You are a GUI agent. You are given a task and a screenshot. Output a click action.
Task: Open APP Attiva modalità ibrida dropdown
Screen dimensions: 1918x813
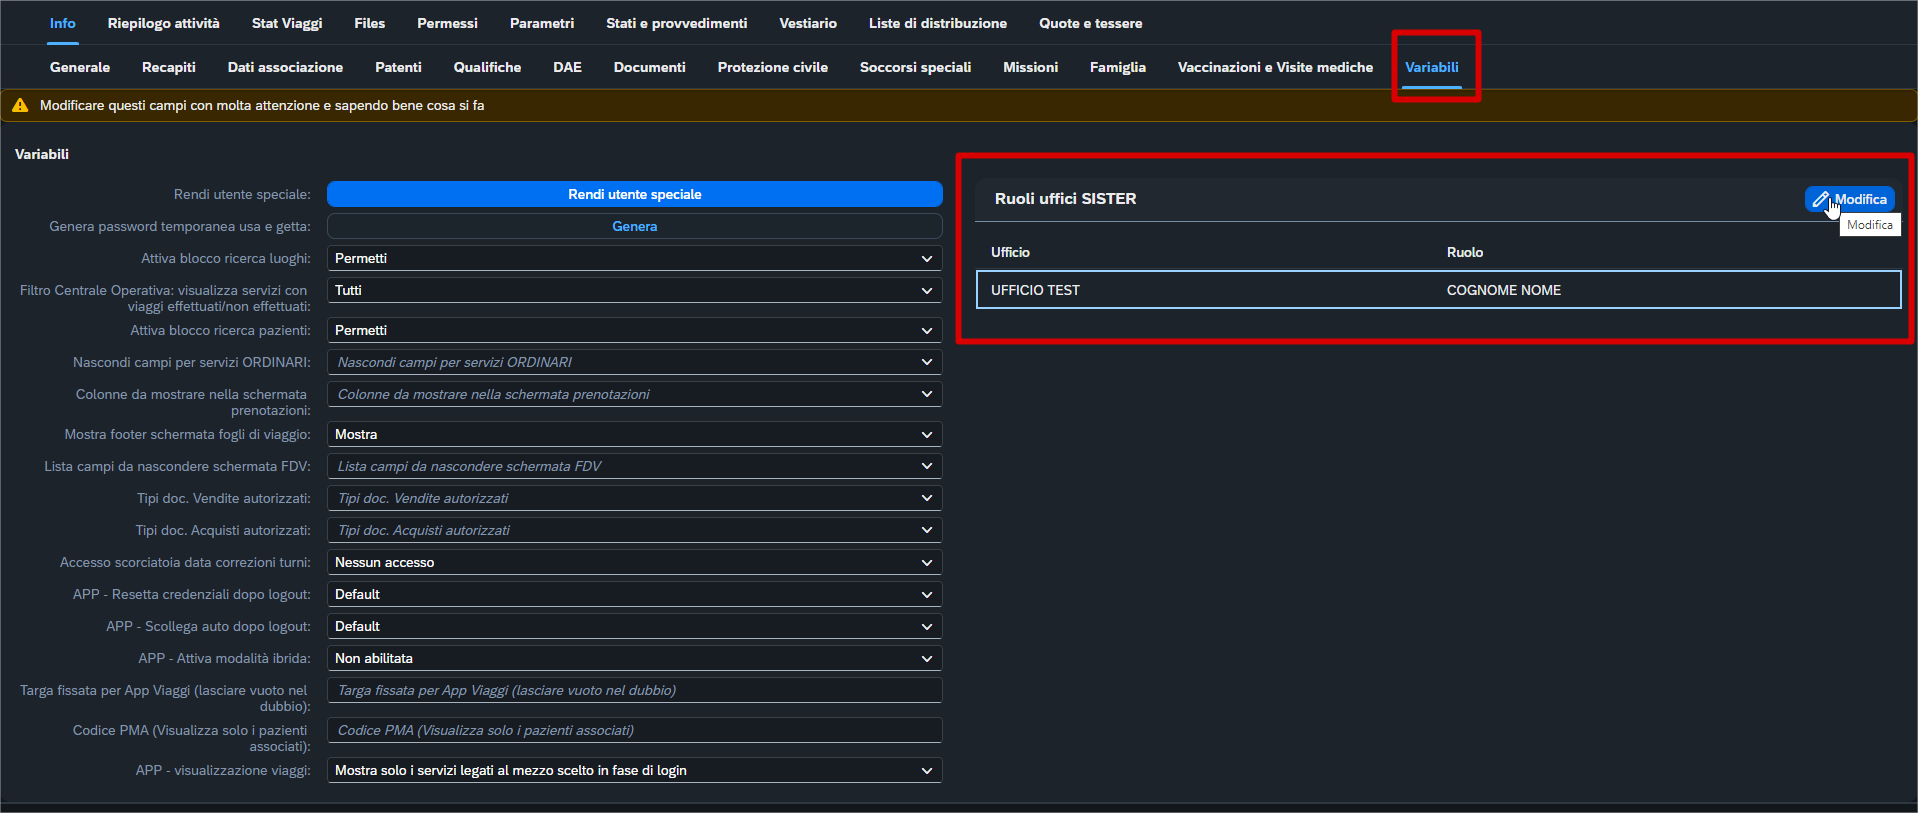point(634,659)
